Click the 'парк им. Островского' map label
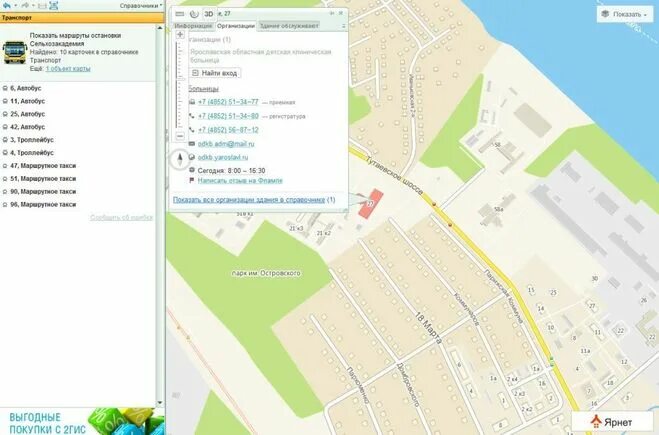The height and width of the screenshot is (435, 659). [266, 273]
